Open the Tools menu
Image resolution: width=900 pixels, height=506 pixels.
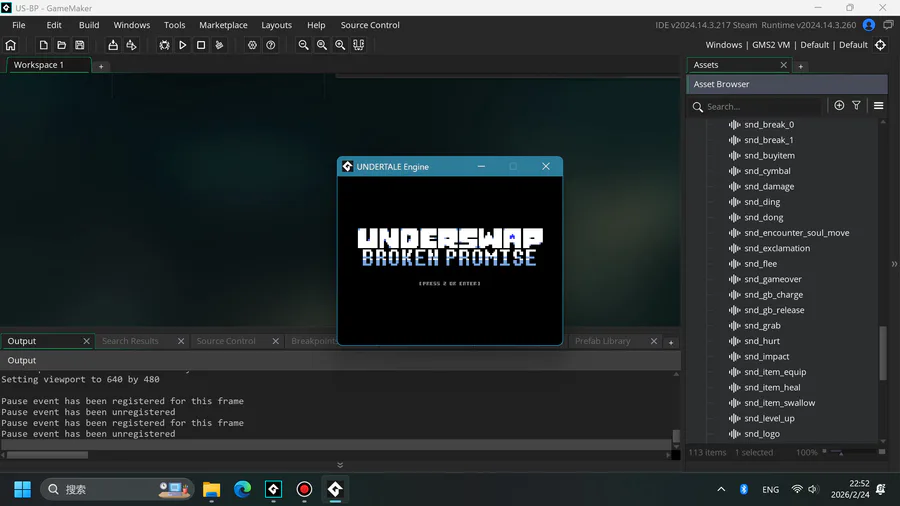(174, 25)
